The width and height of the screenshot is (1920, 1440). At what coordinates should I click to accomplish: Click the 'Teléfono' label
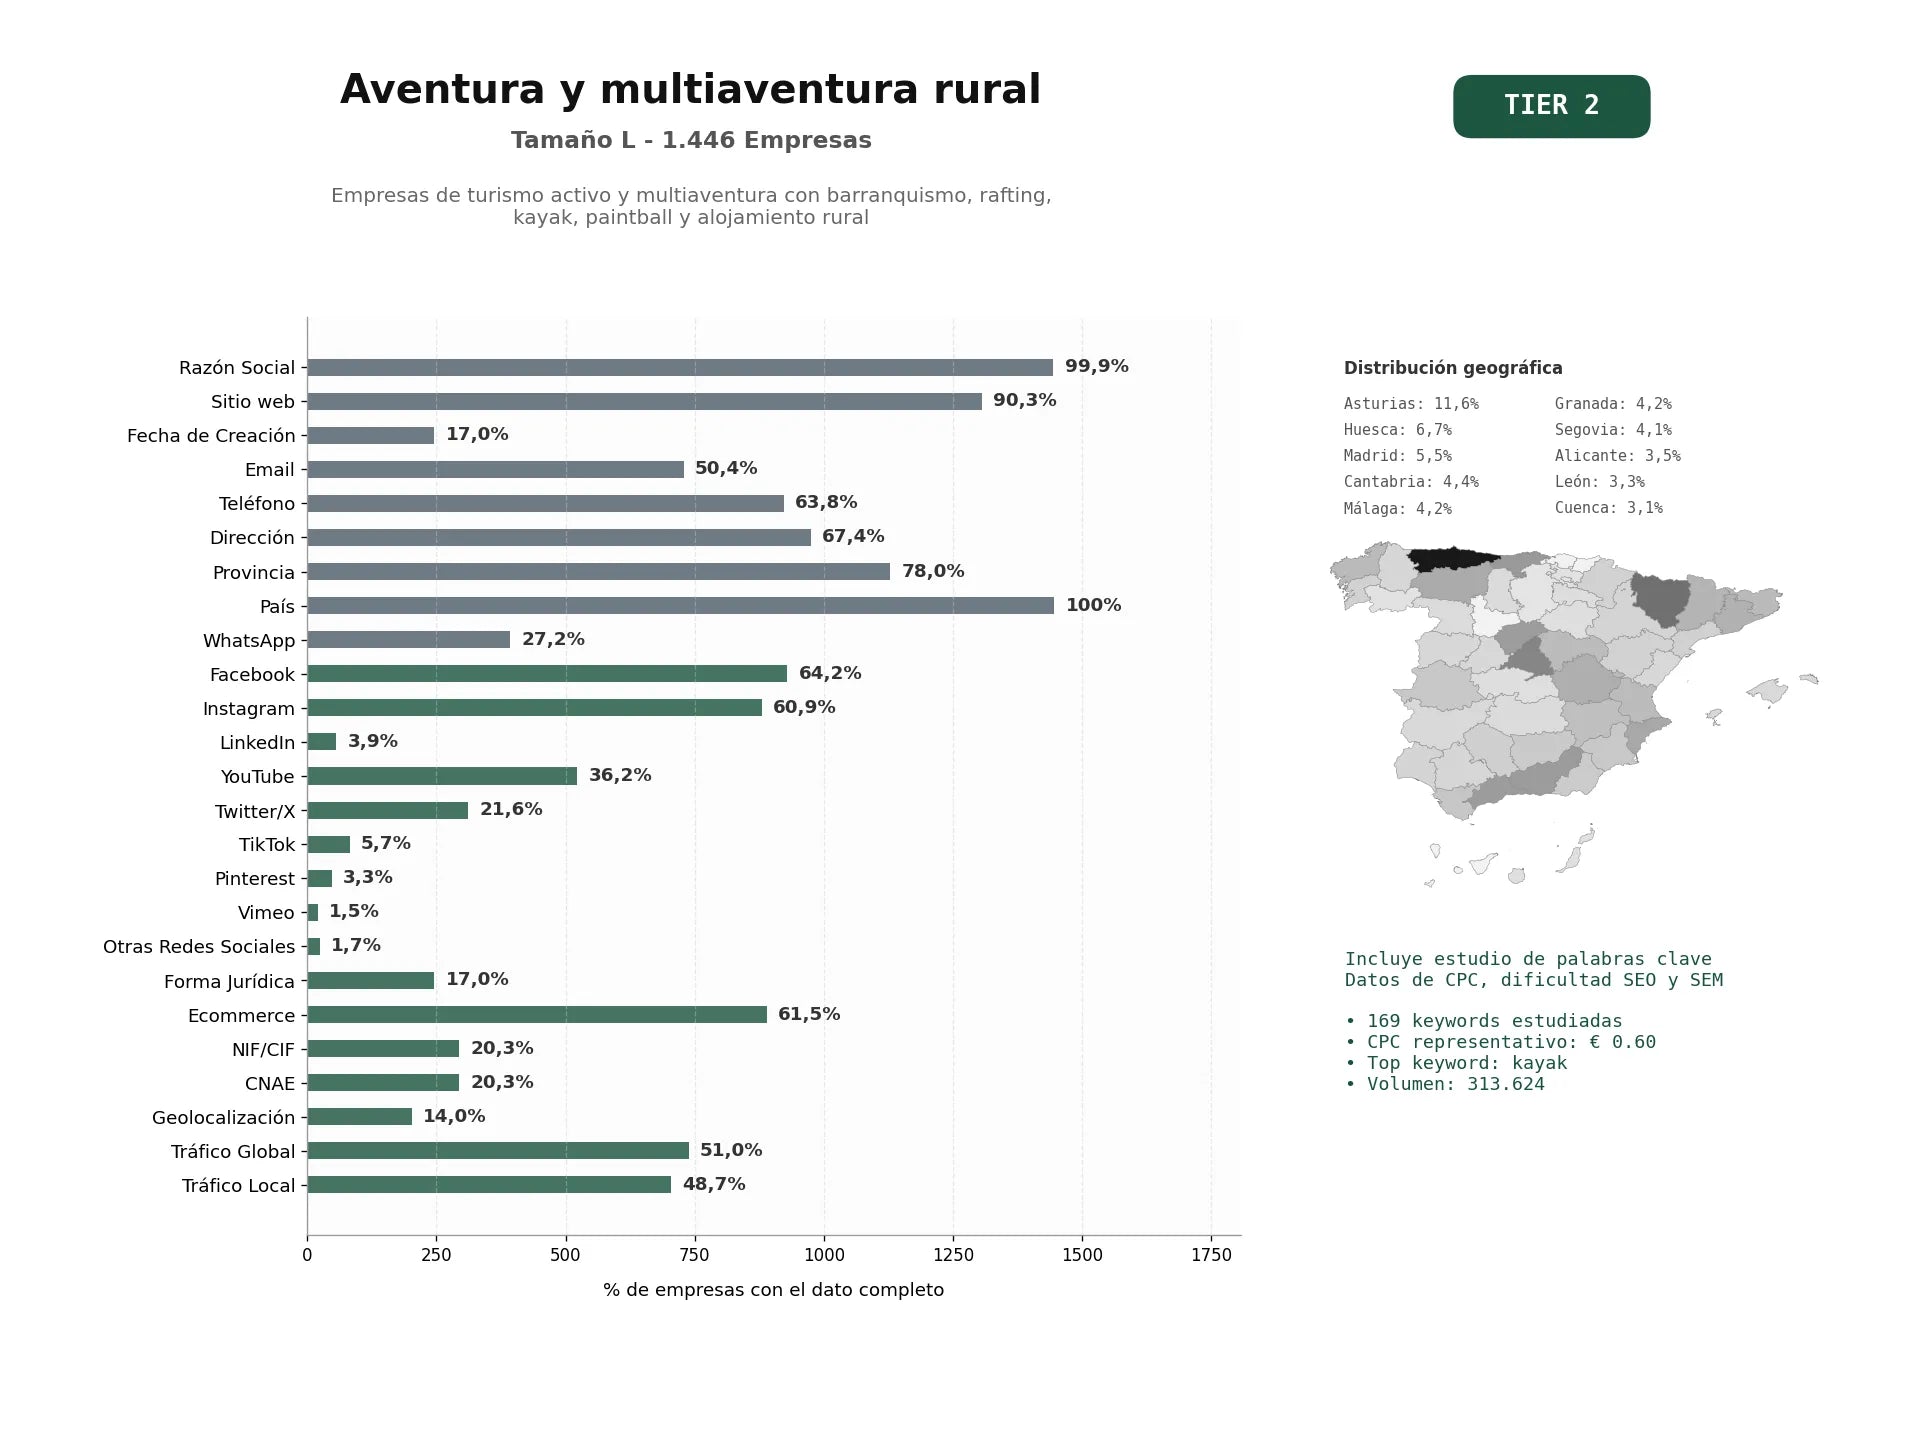point(257,504)
